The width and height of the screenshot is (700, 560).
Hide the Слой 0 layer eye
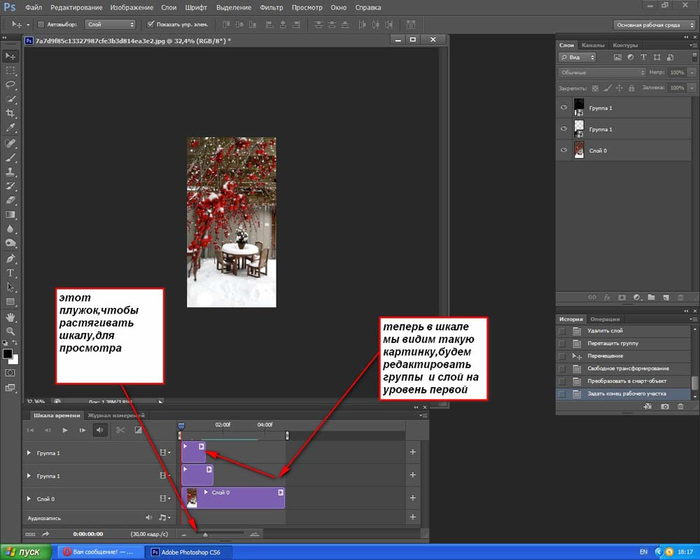[563, 150]
